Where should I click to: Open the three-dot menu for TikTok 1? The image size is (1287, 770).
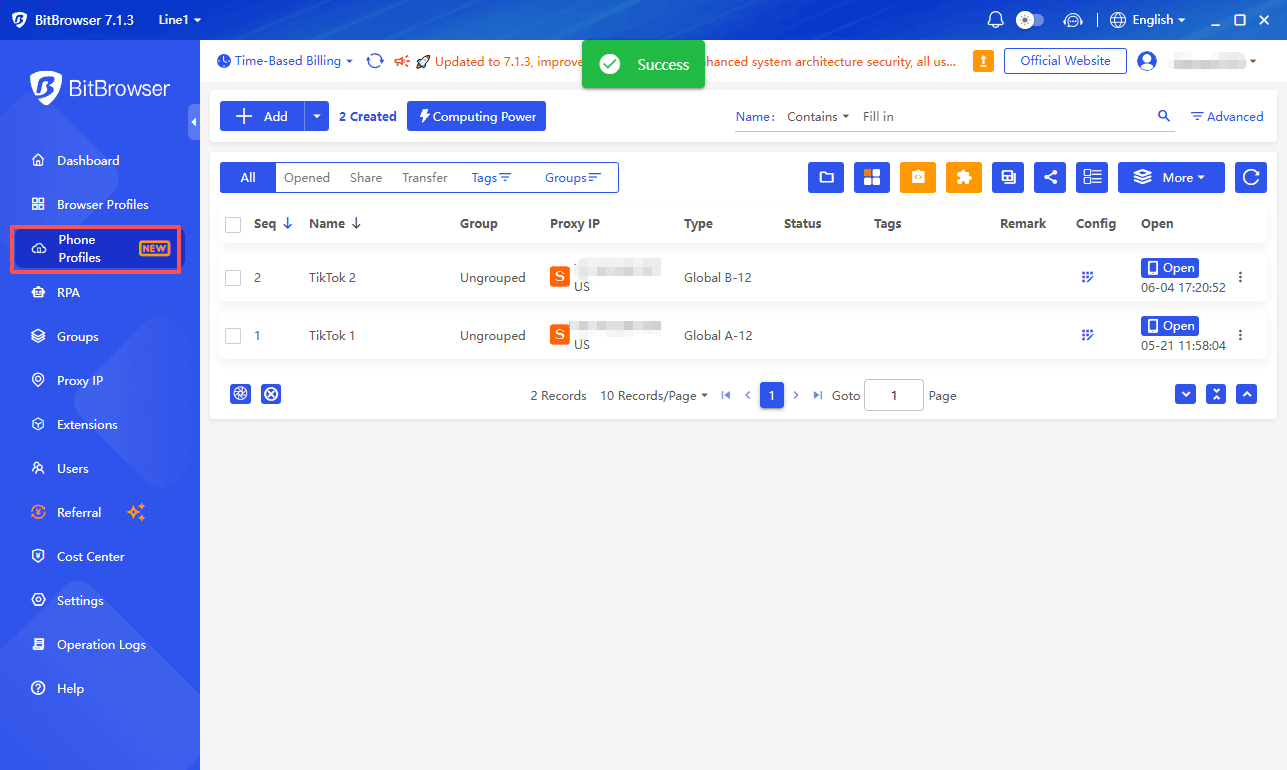click(x=1241, y=335)
